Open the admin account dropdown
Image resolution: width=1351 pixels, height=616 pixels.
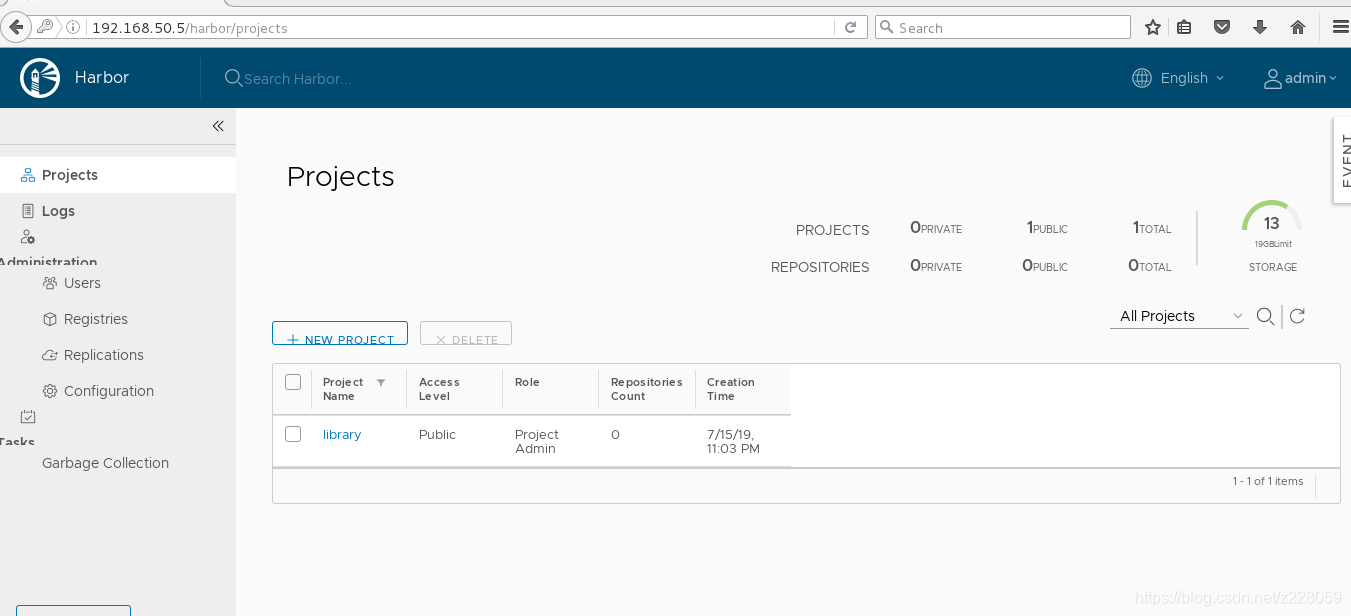click(x=1310, y=78)
